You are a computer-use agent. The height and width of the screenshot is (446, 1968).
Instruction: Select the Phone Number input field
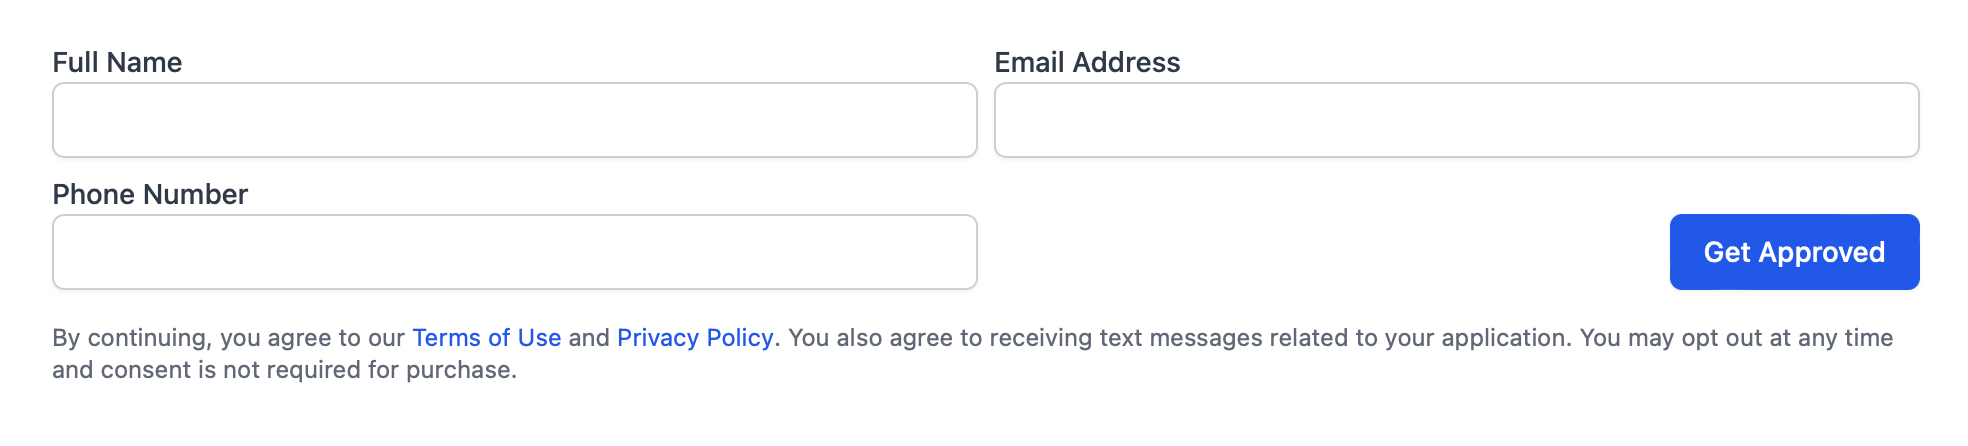514,252
